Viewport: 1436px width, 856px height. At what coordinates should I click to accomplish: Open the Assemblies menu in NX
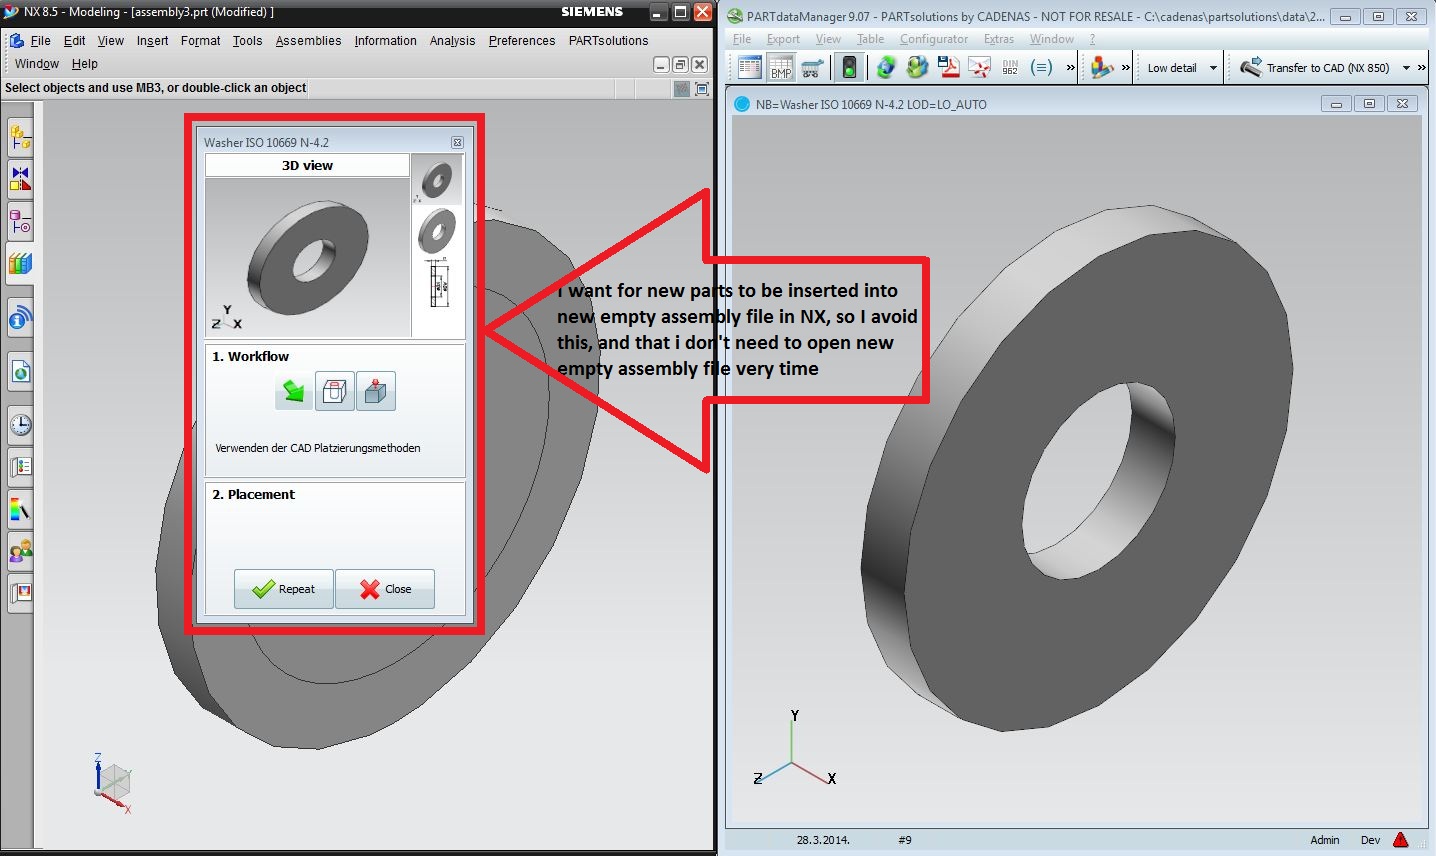[x=308, y=41]
